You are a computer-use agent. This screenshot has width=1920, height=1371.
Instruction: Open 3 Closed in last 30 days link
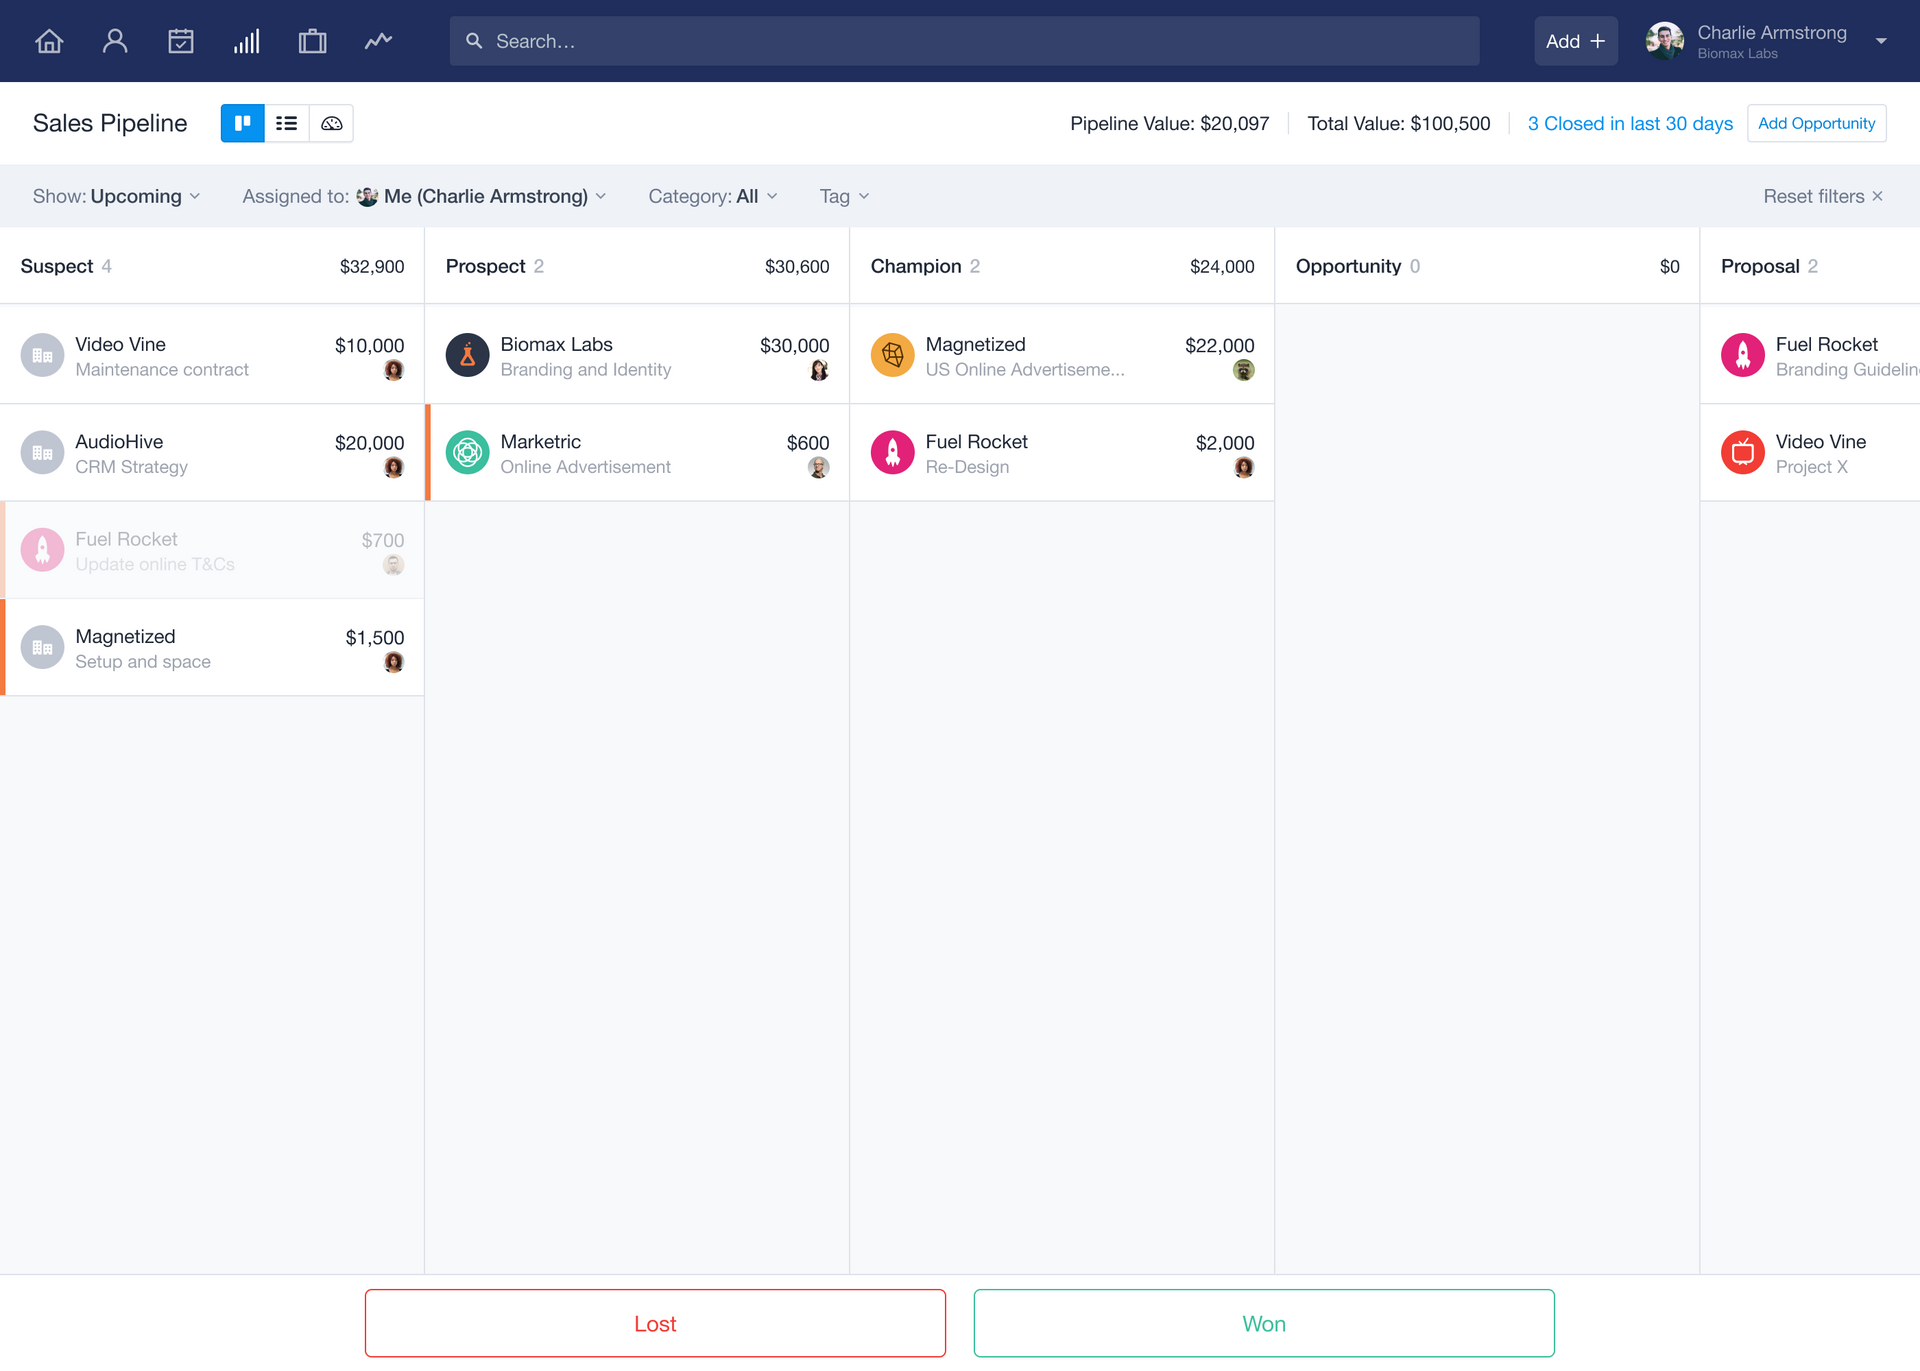[x=1629, y=123]
